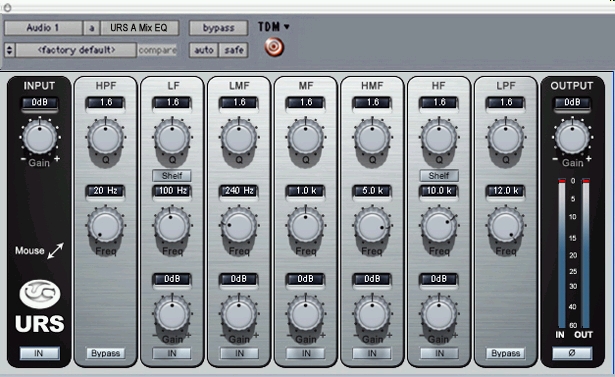
Task: Click the LPF Q knob
Action: point(506,138)
